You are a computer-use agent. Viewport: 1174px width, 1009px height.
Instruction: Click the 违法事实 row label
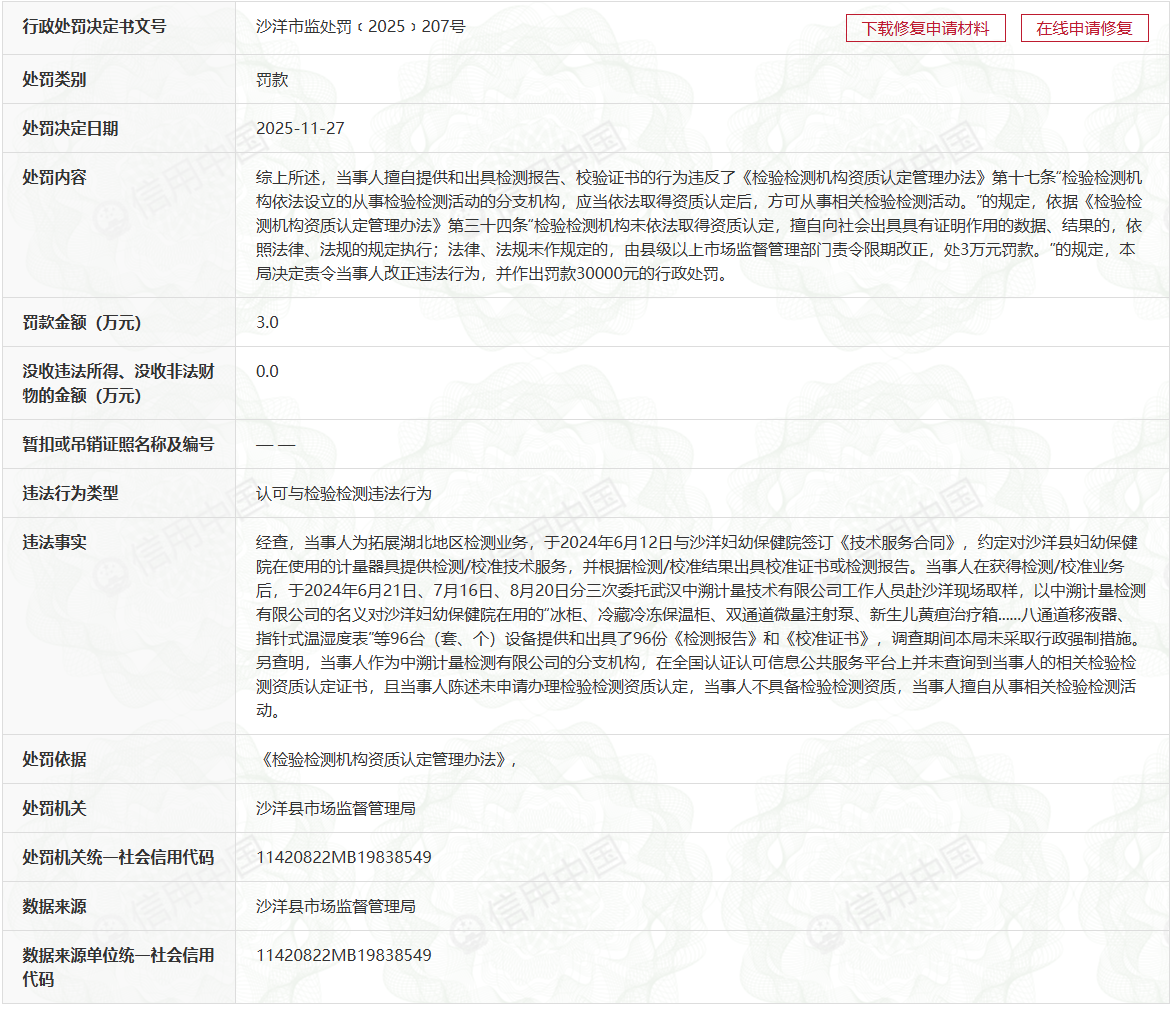click(54, 542)
